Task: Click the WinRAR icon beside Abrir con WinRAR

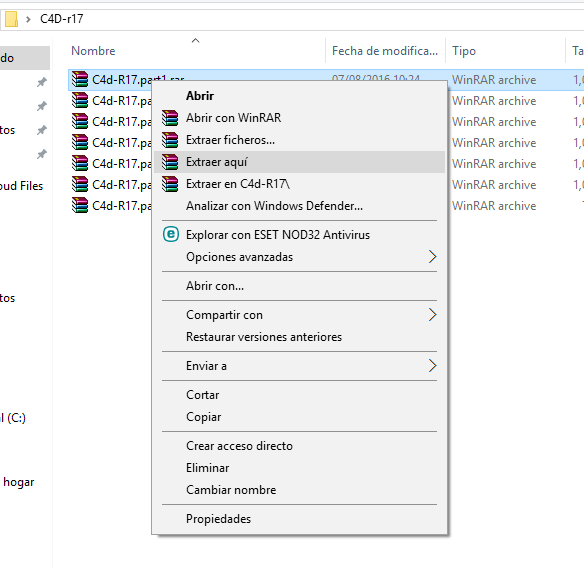Action: pos(170,118)
